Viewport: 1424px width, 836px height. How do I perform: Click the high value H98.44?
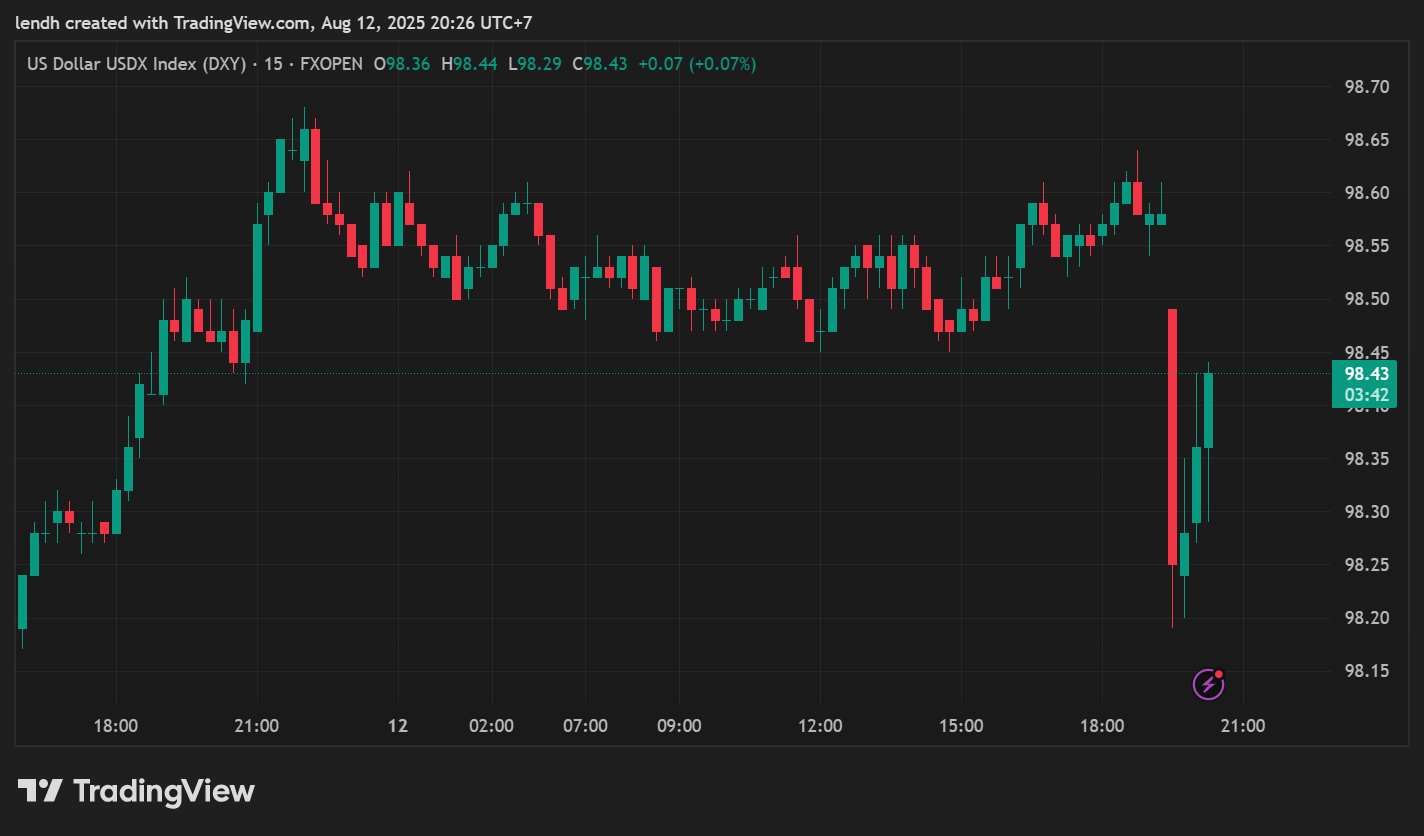coord(469,64)
